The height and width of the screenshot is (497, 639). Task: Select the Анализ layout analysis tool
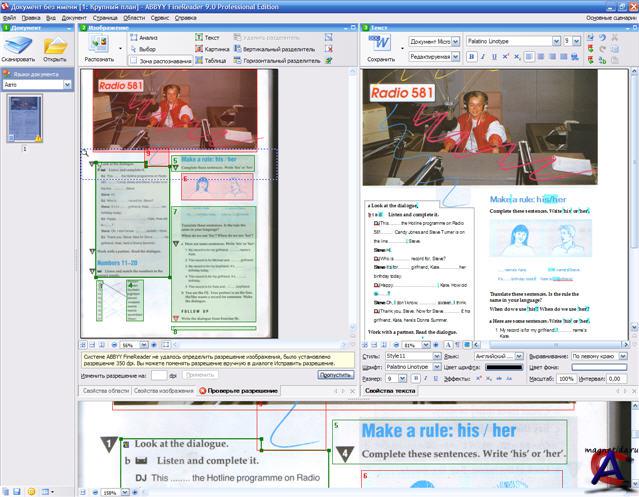click(x=146, y=36)
